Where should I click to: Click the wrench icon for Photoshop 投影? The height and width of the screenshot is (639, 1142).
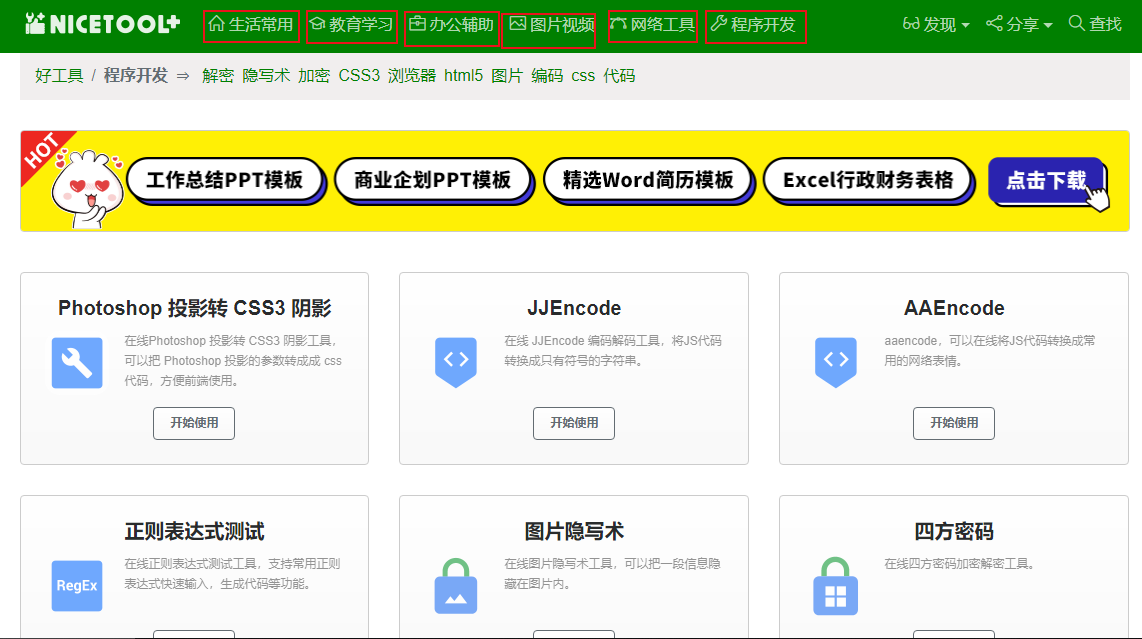(77, 363)
